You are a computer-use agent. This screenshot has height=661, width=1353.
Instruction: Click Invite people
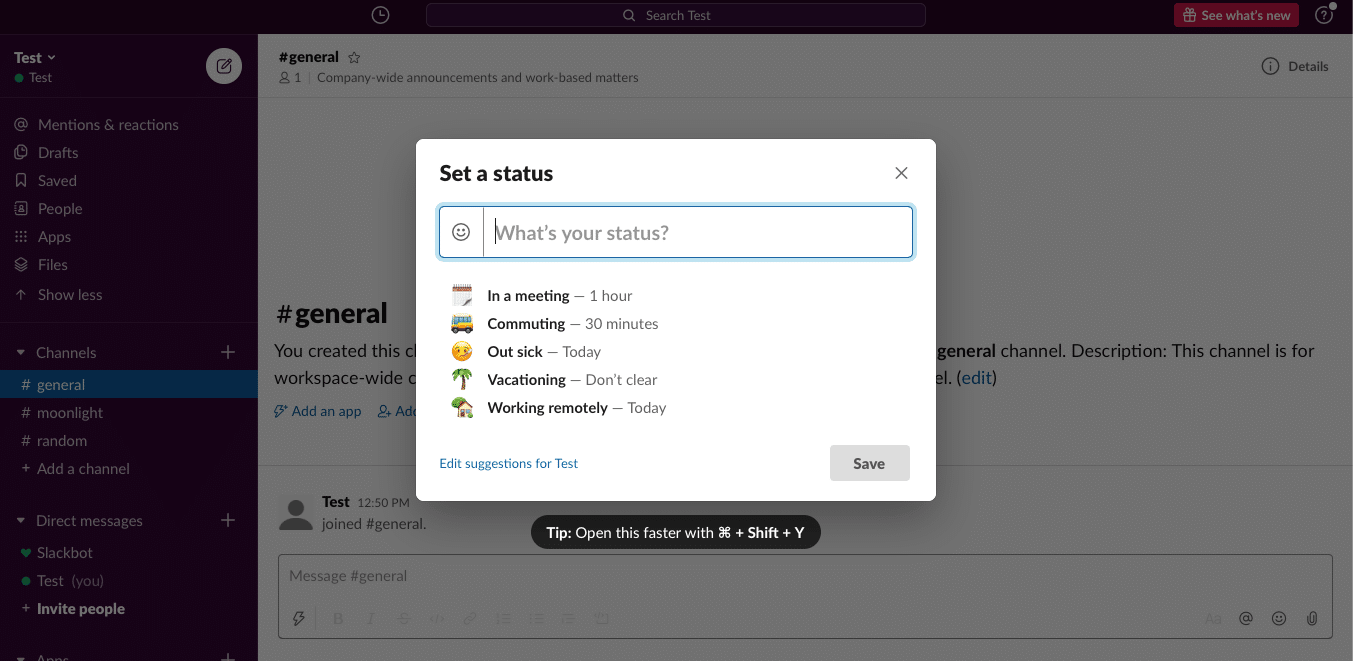pyautogui.click(x=81, y=609)
